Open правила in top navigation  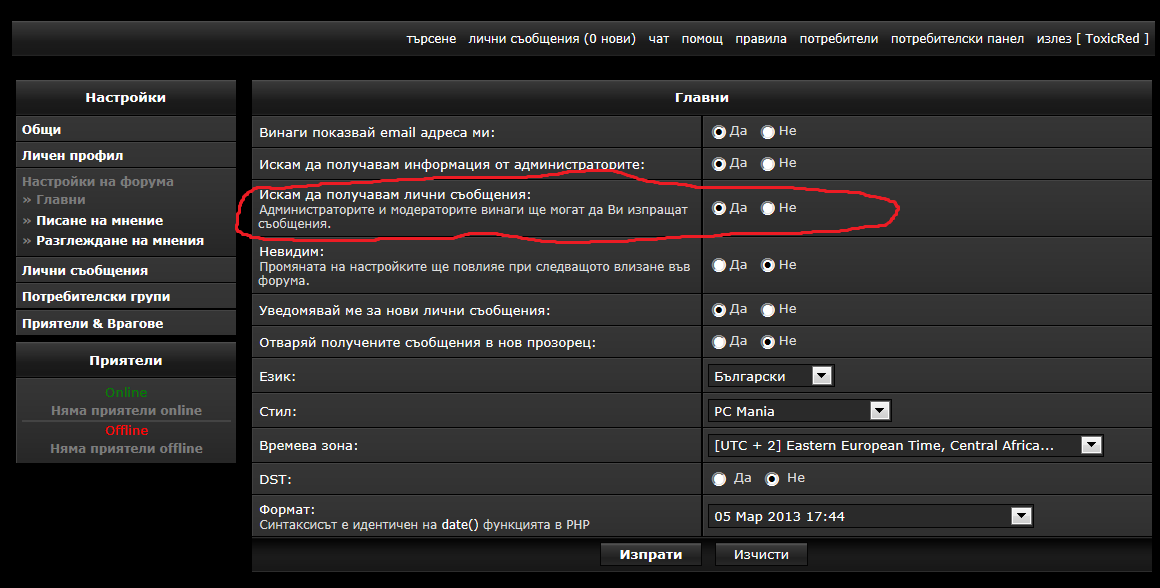click(x=761, y=38)
